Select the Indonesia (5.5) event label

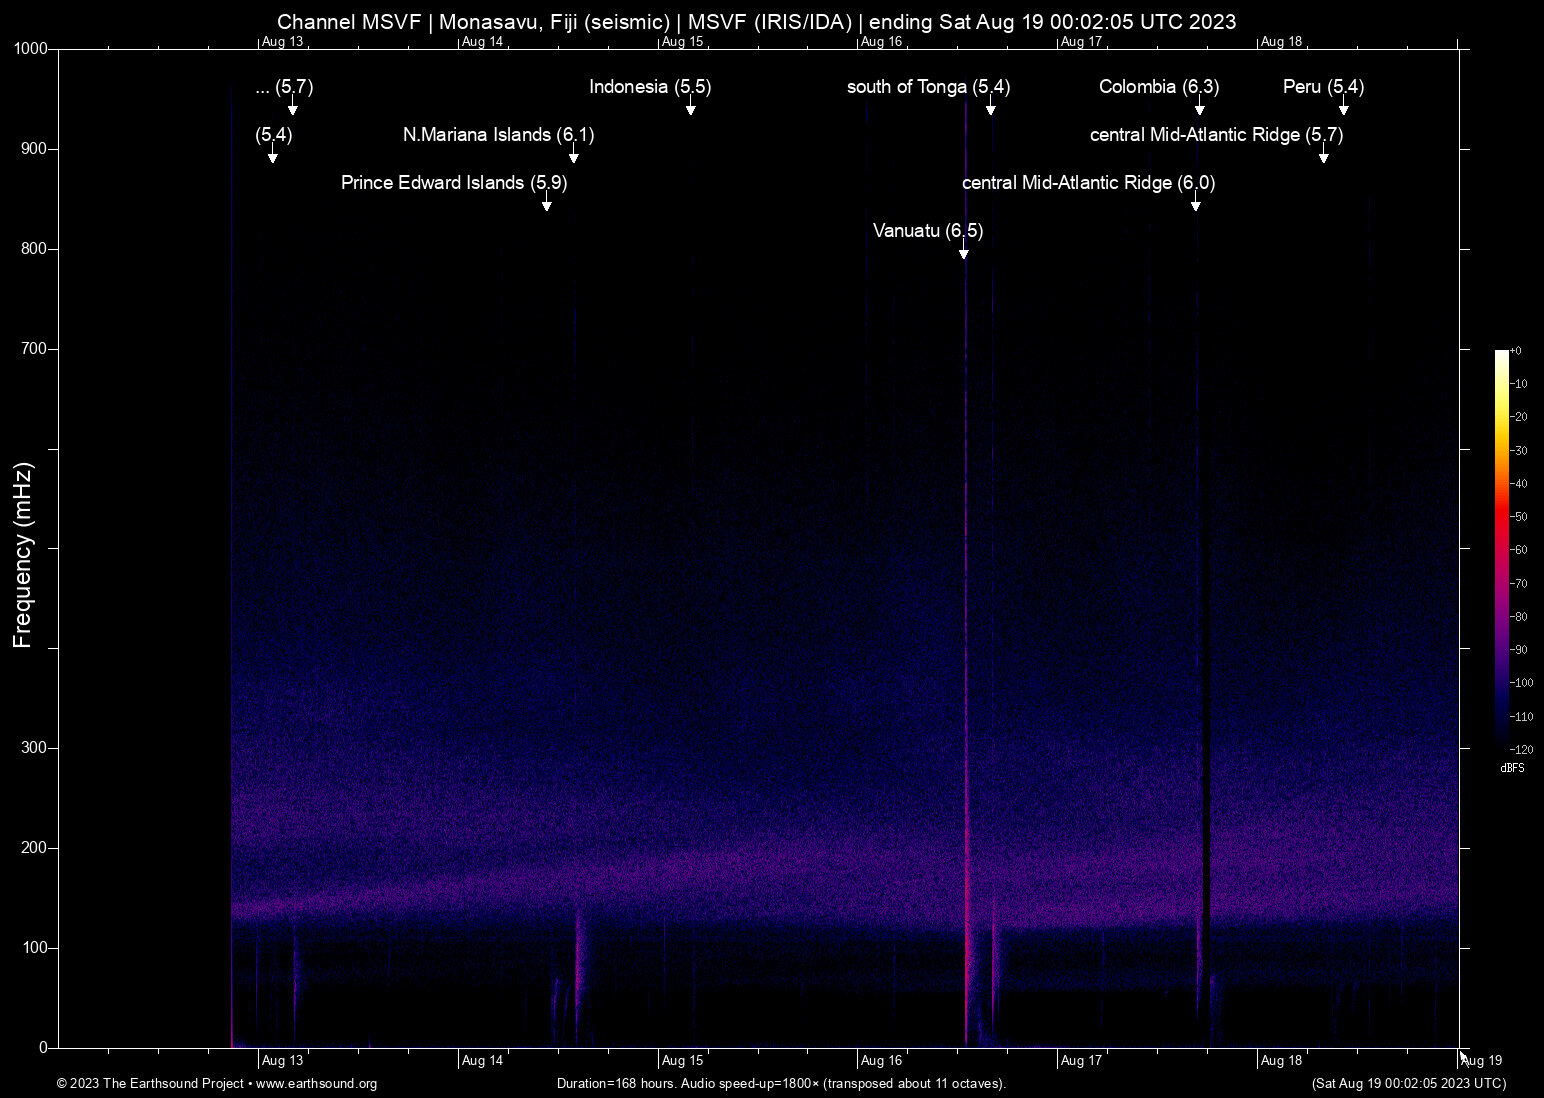(x=650, y=88)
